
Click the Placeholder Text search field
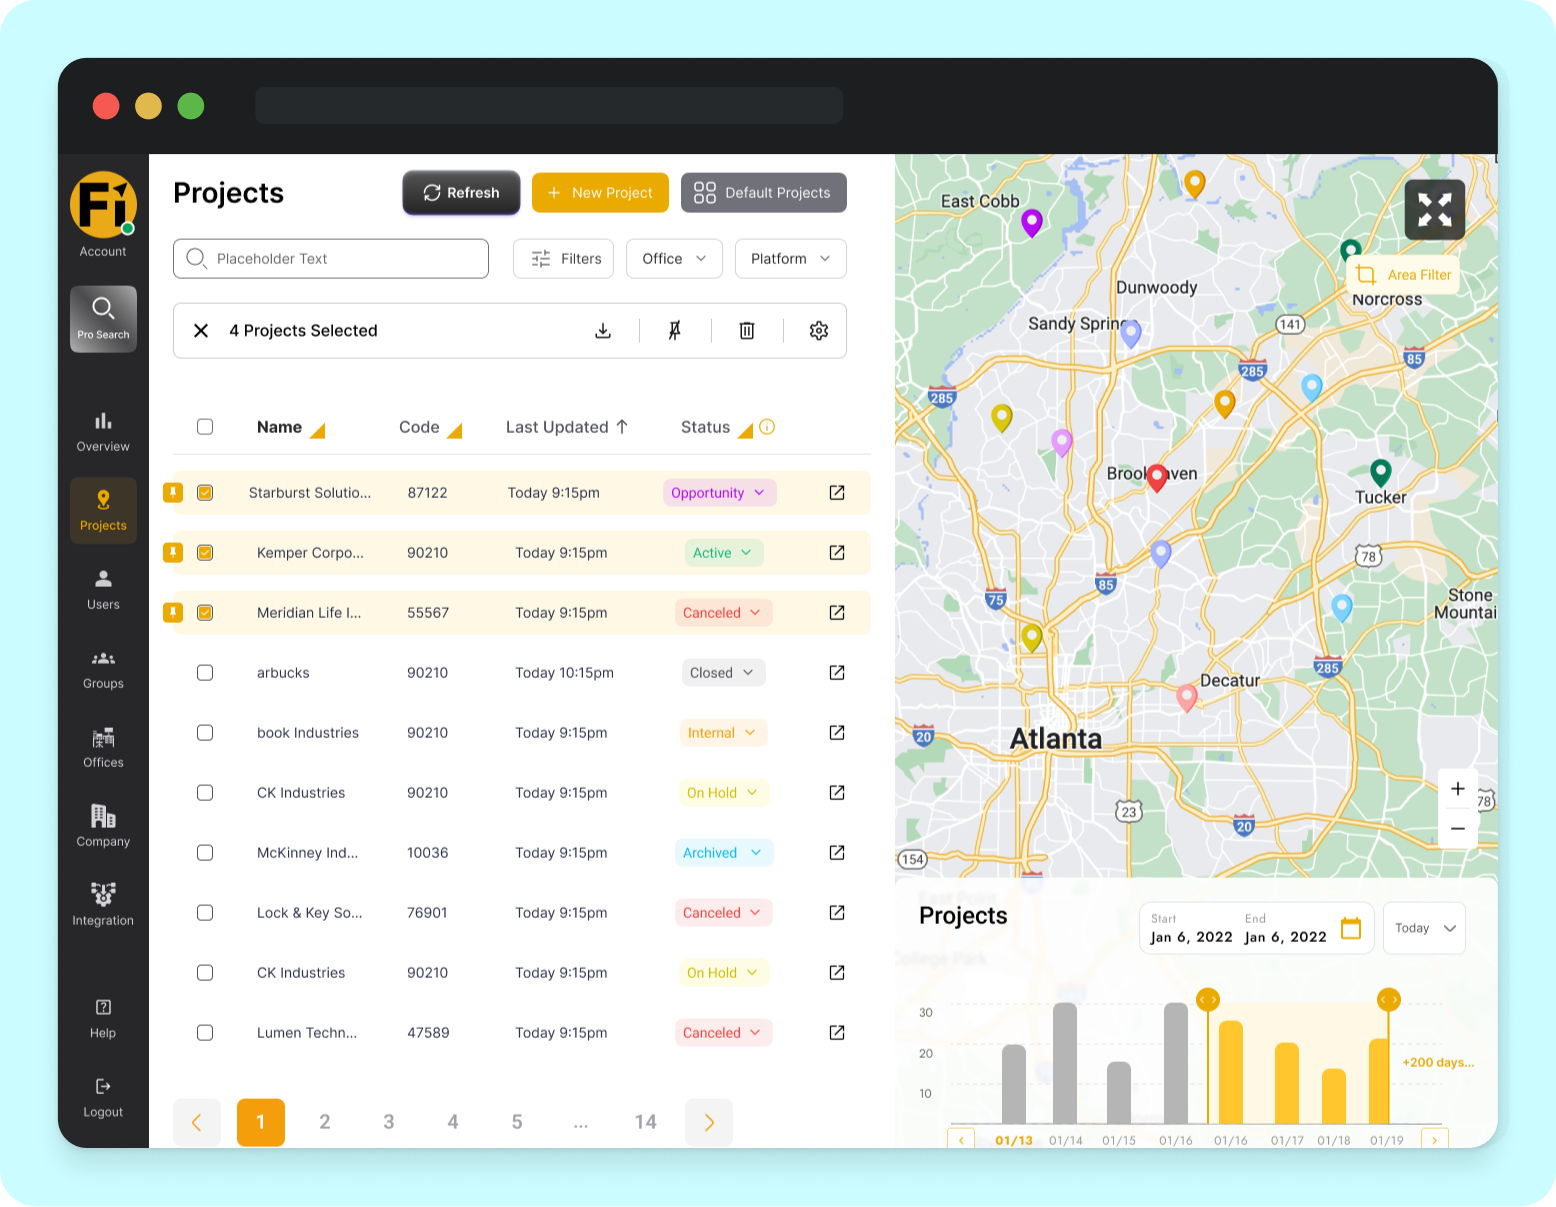coord(331,259)
